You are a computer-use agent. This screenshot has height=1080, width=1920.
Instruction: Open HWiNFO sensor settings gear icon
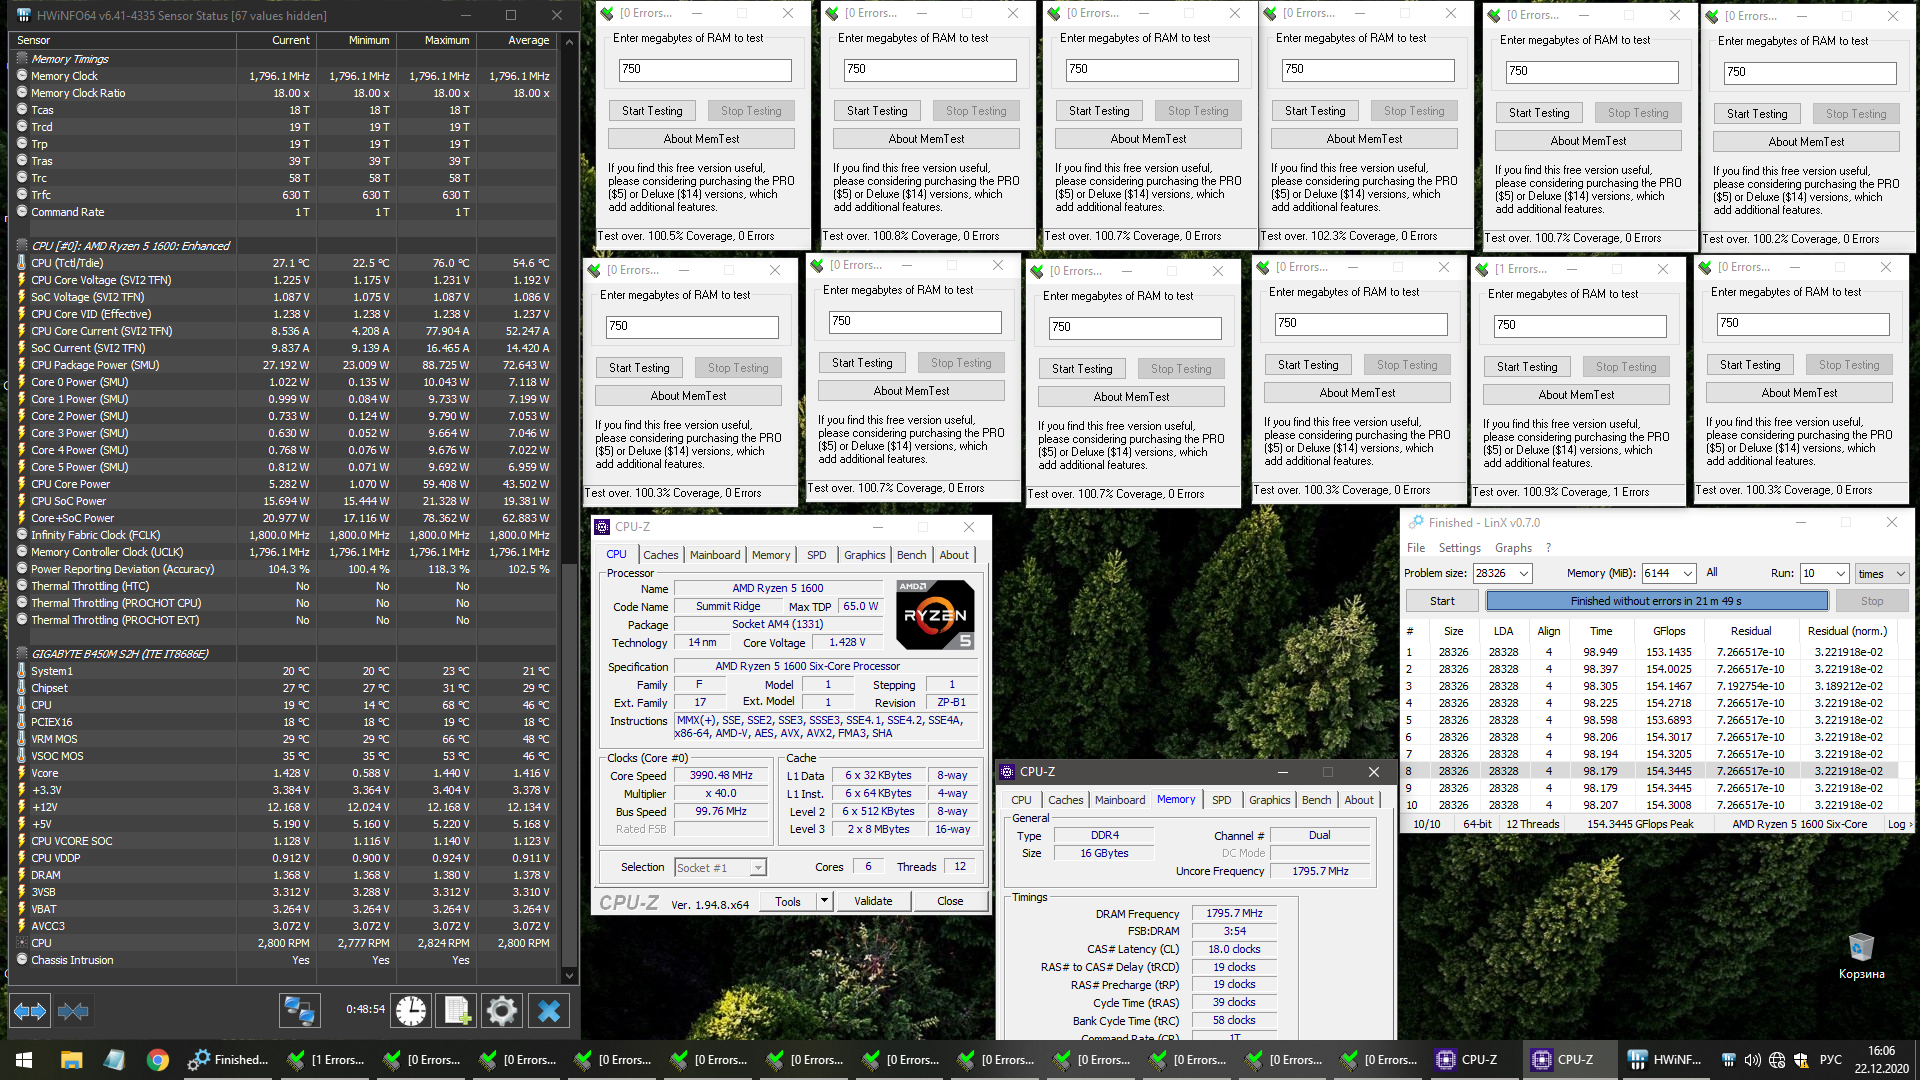[502, 1011]
